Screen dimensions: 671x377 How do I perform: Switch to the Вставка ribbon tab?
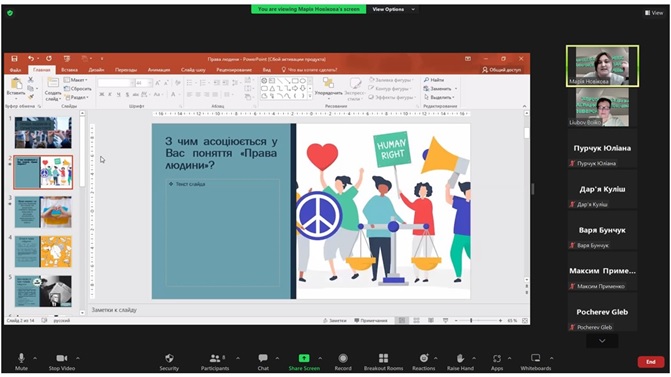coord(69,70)
